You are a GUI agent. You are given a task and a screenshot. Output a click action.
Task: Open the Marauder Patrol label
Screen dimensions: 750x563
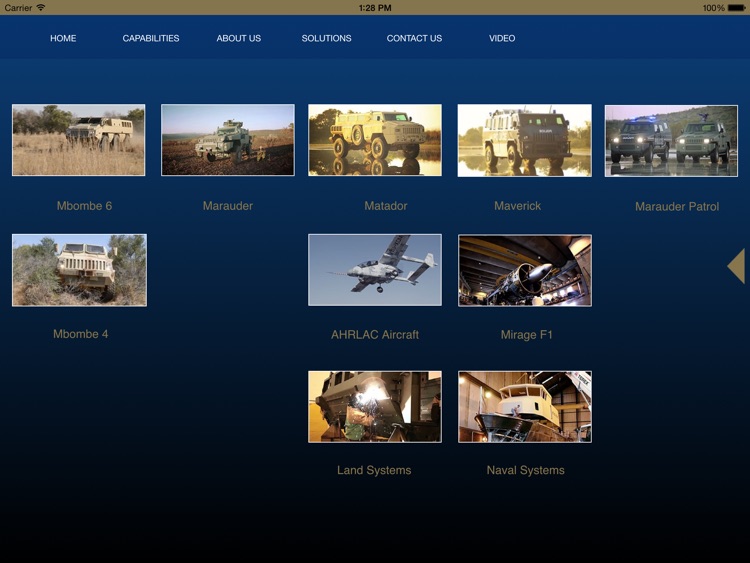tap(677, 207)
